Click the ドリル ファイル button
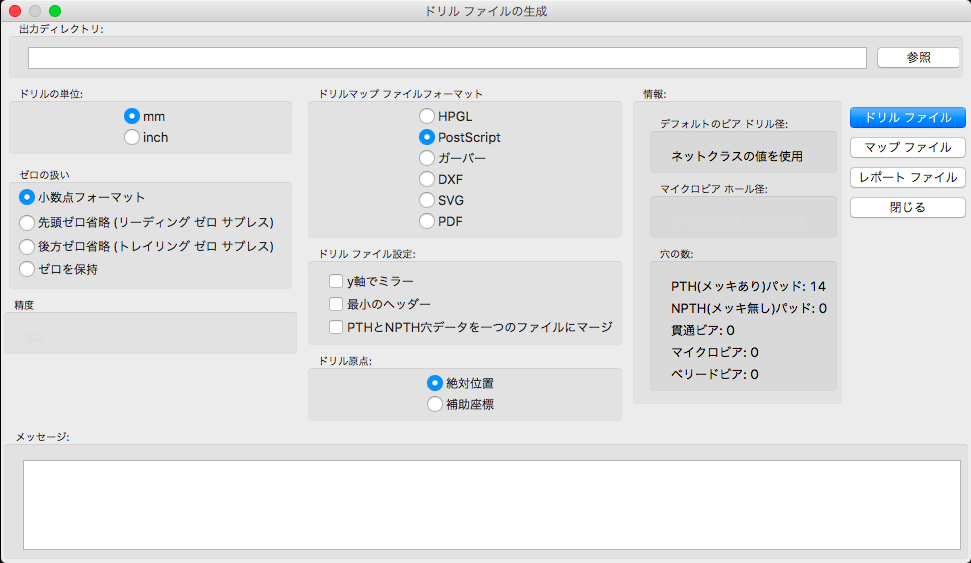The width and height of the screenshot is (971, 563). click(907, 117)
